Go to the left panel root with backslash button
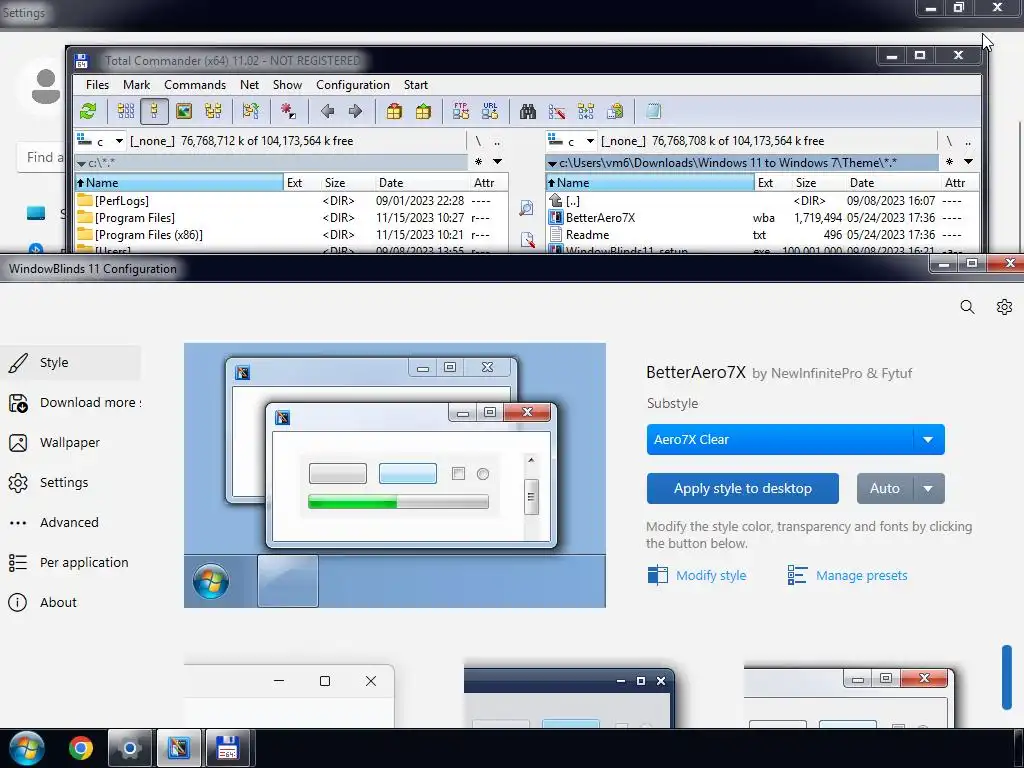The image size is (1024, 768). tap(478, 141)
